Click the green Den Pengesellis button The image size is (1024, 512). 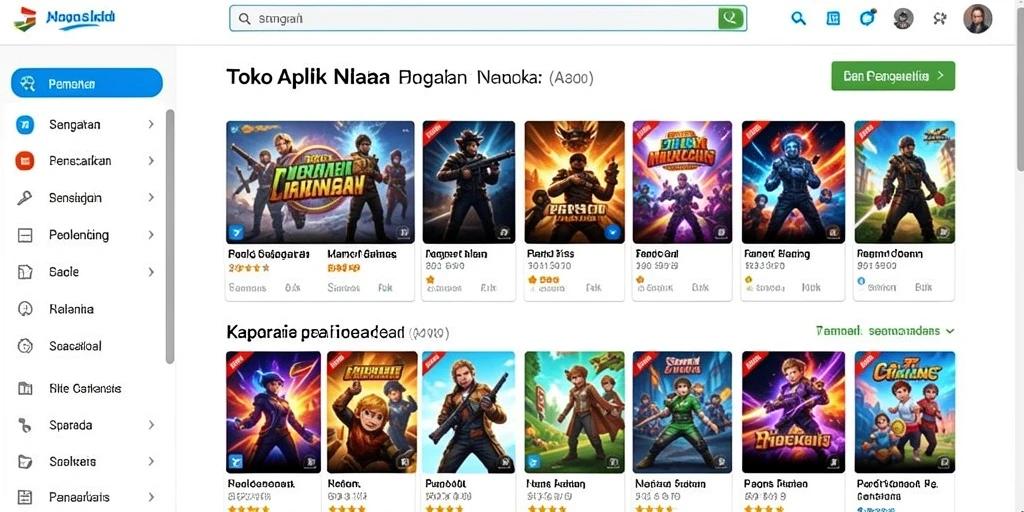893,76
